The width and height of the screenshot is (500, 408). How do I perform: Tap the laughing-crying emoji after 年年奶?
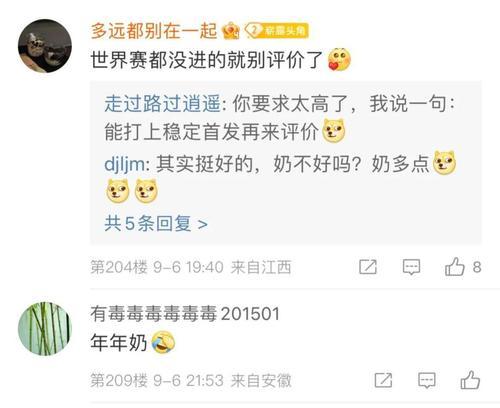[x=163, y=342]
